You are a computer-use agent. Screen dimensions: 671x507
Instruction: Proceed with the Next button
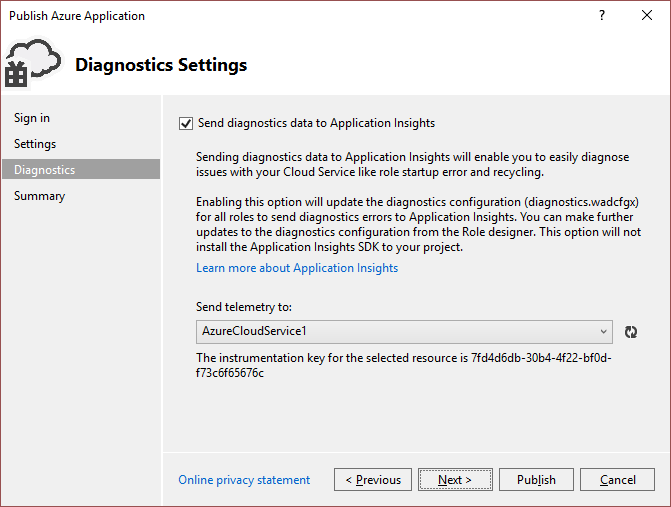(x=455, y=480)
